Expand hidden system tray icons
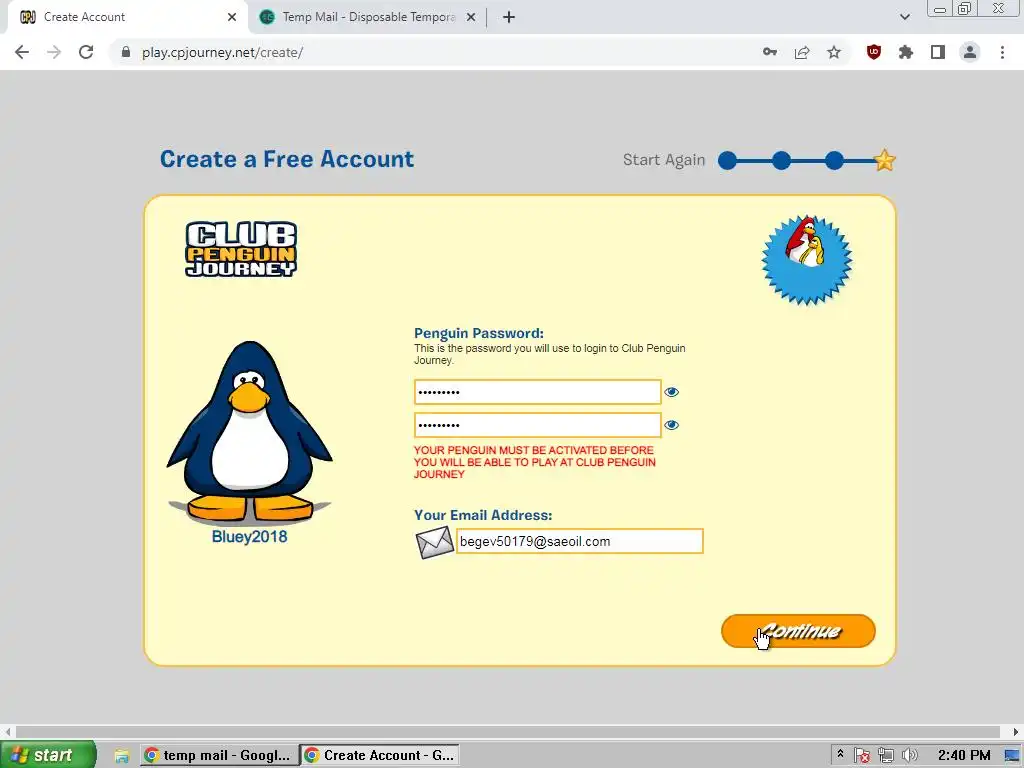The height and width of the screenshot is (768, 1024). 840,755
